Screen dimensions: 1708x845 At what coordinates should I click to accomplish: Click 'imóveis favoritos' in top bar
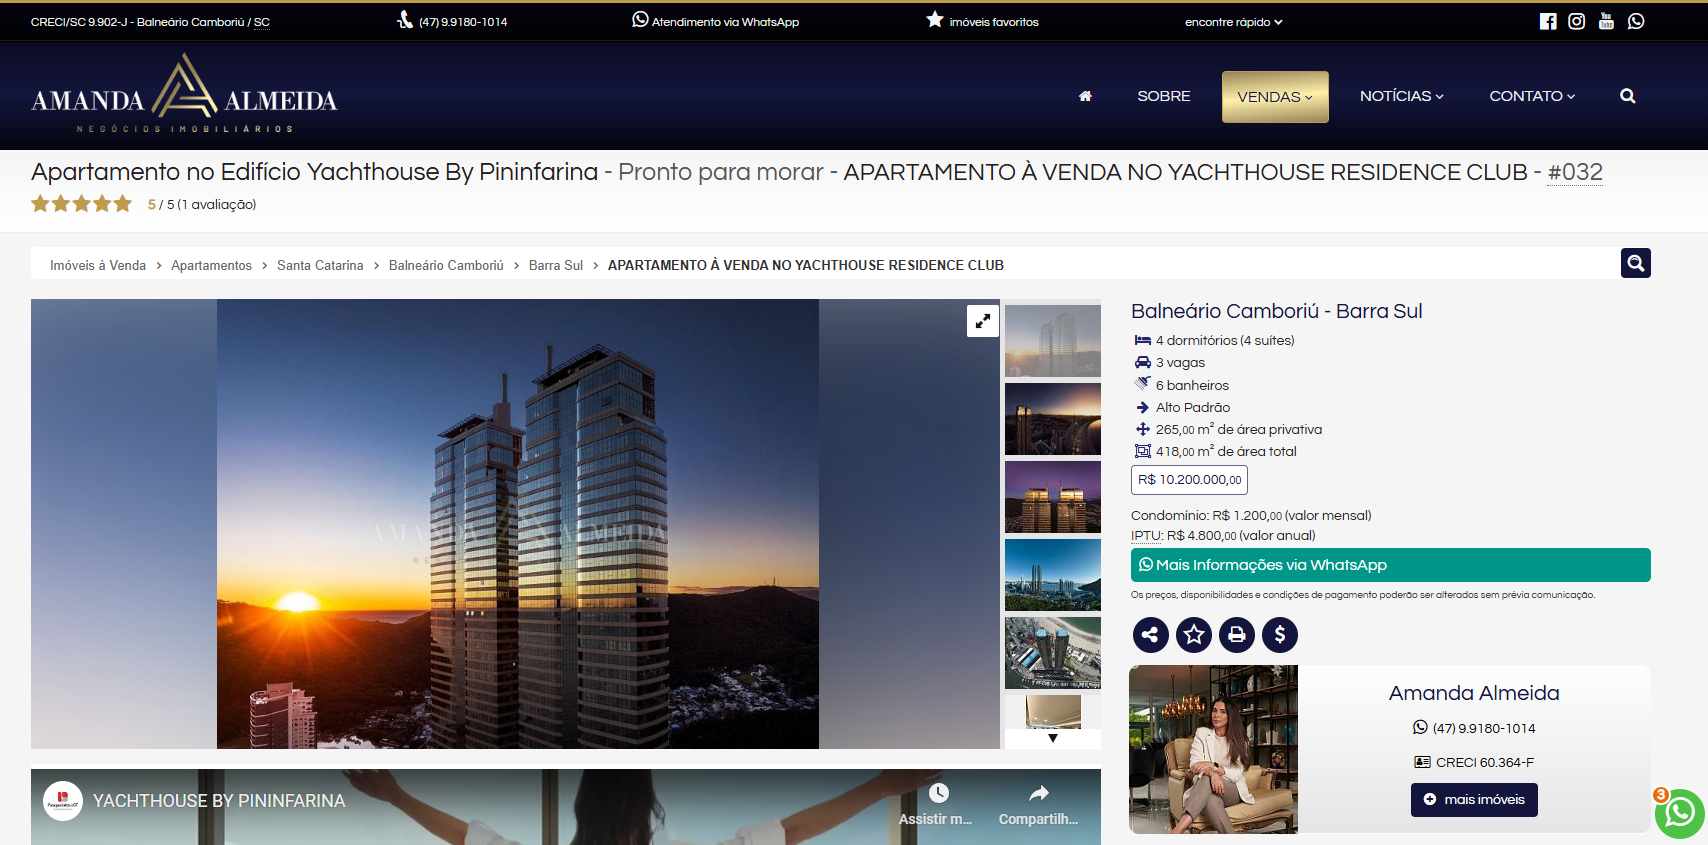(982, 21)
